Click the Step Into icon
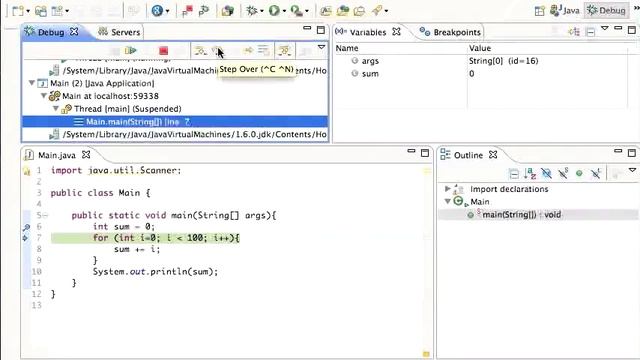 click(200, 51)
